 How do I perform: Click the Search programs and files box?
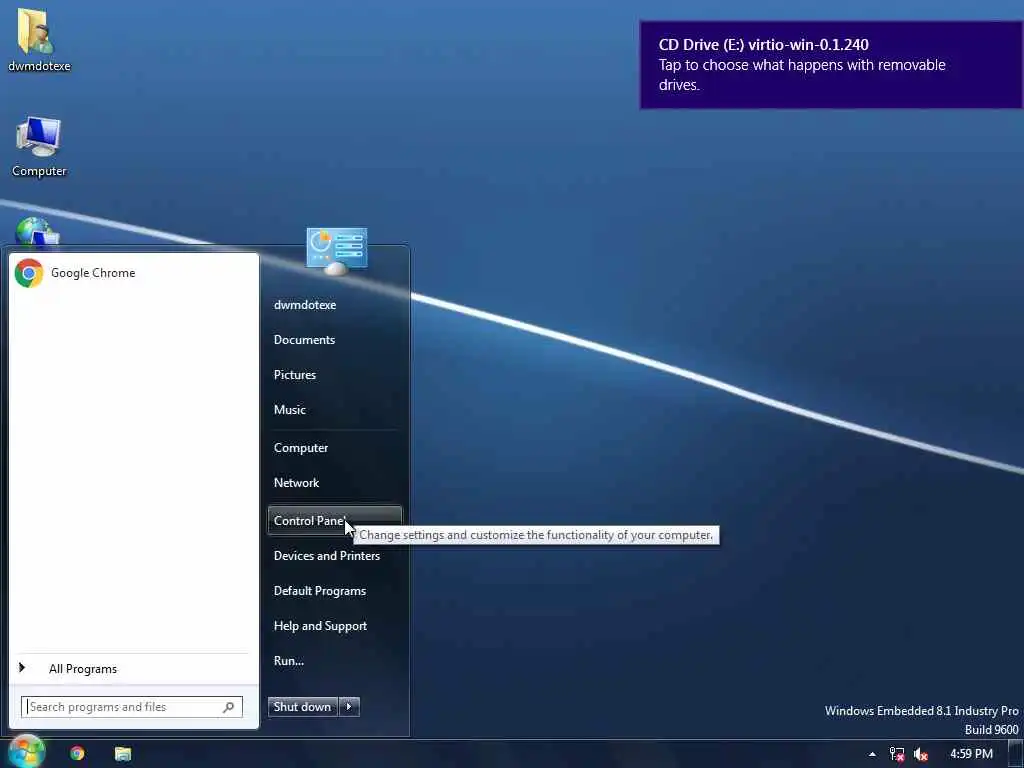131,707
